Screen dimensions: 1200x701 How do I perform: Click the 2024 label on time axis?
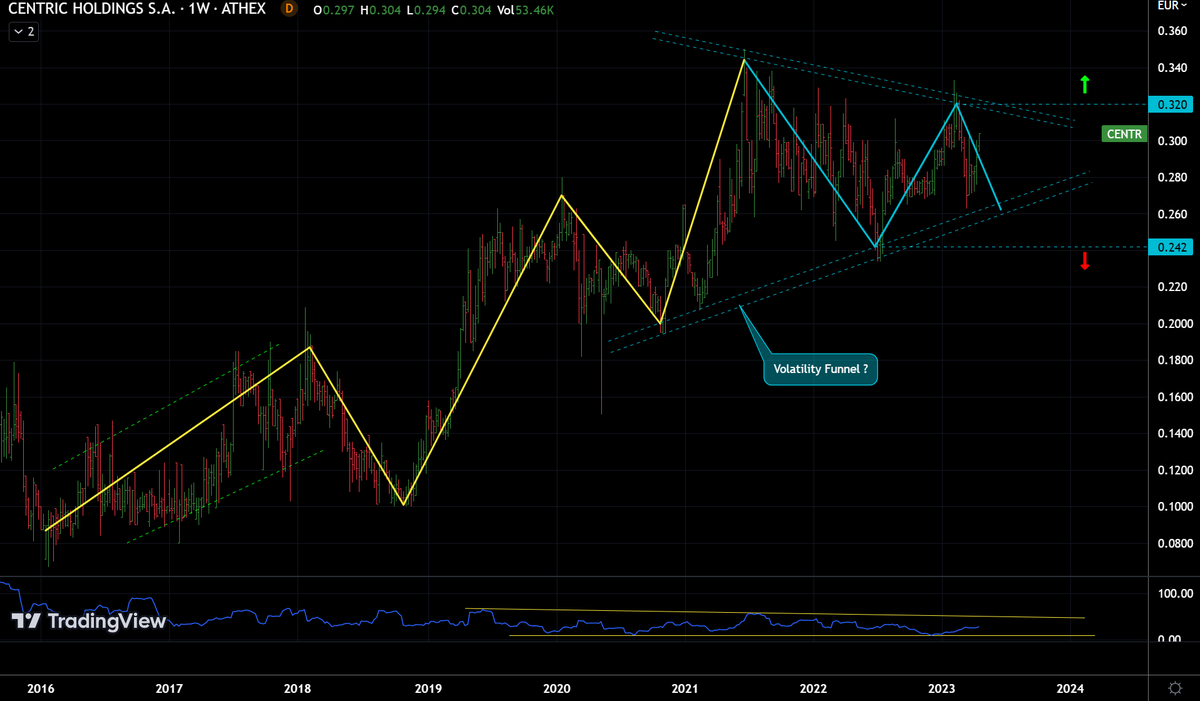(x=1071, y=688)
